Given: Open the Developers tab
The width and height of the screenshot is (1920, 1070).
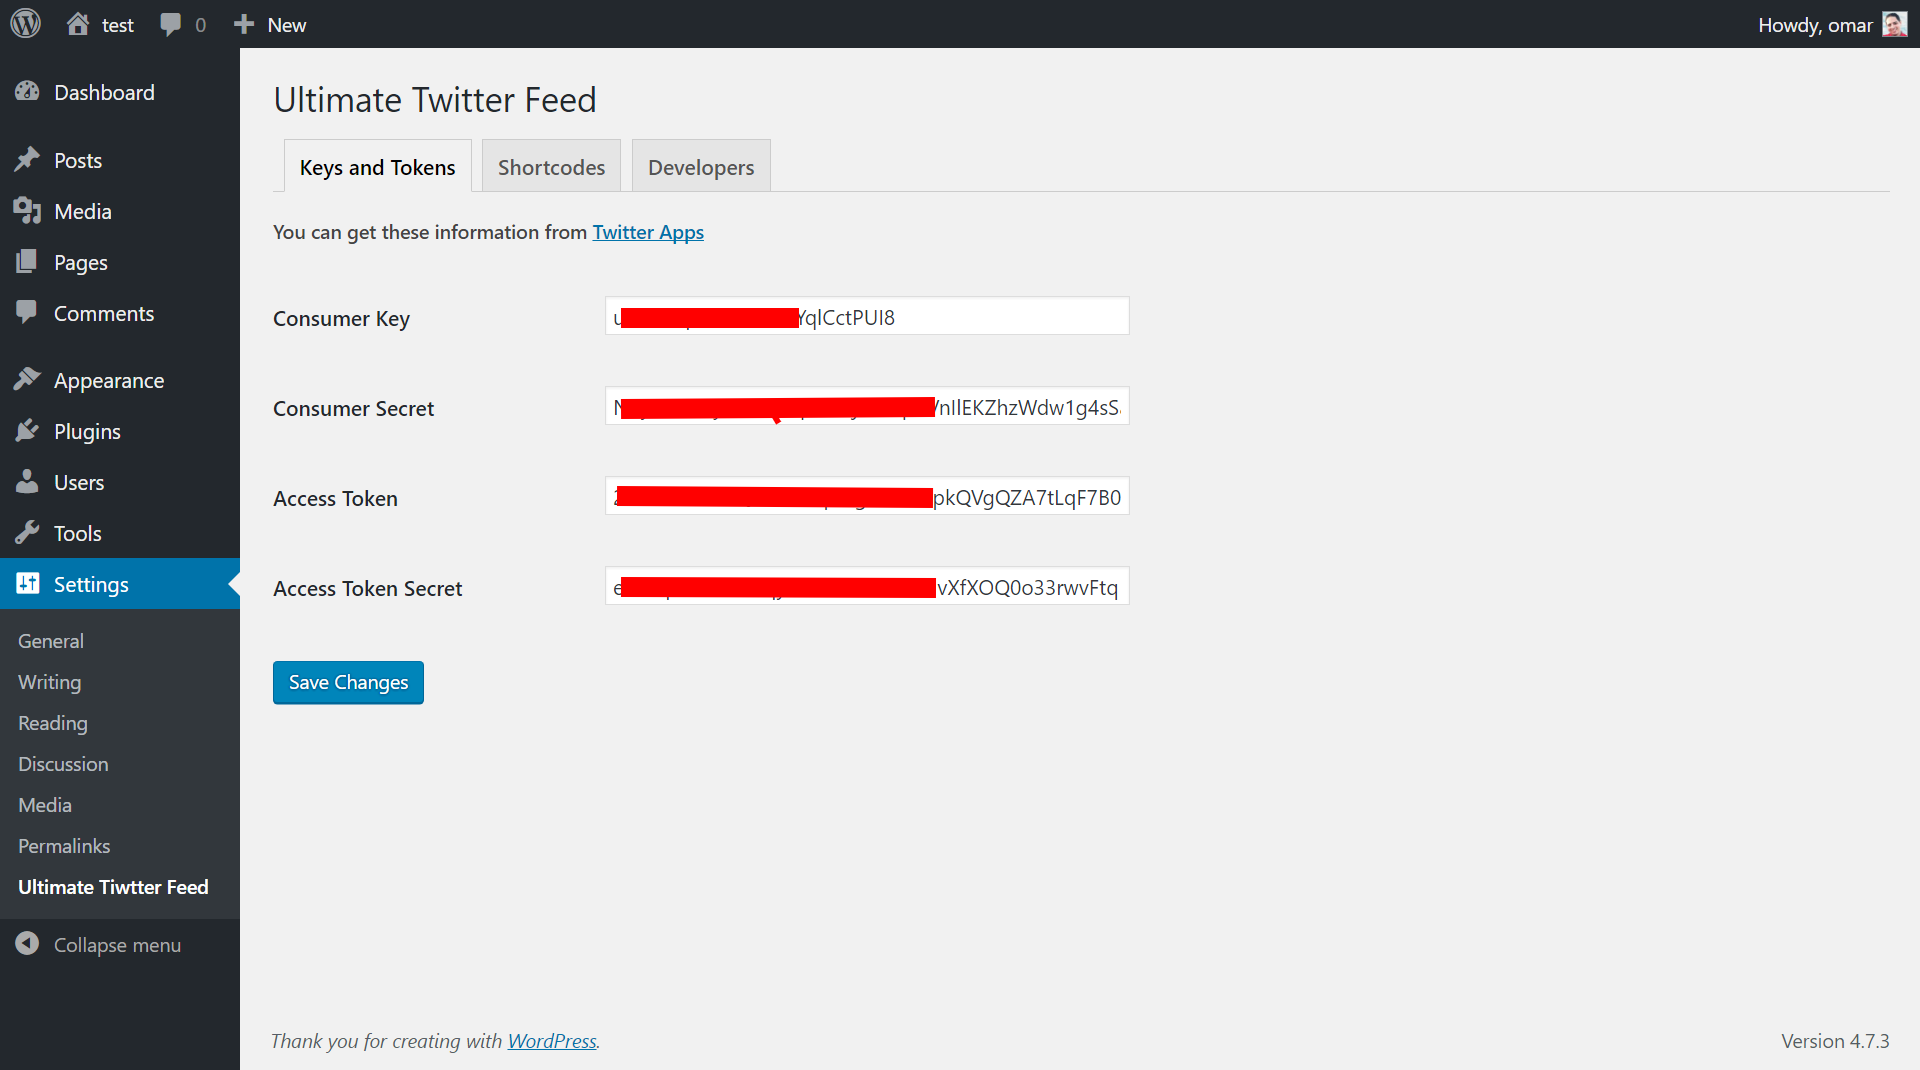Looking at the screenshot, I should tap(701, 167).
